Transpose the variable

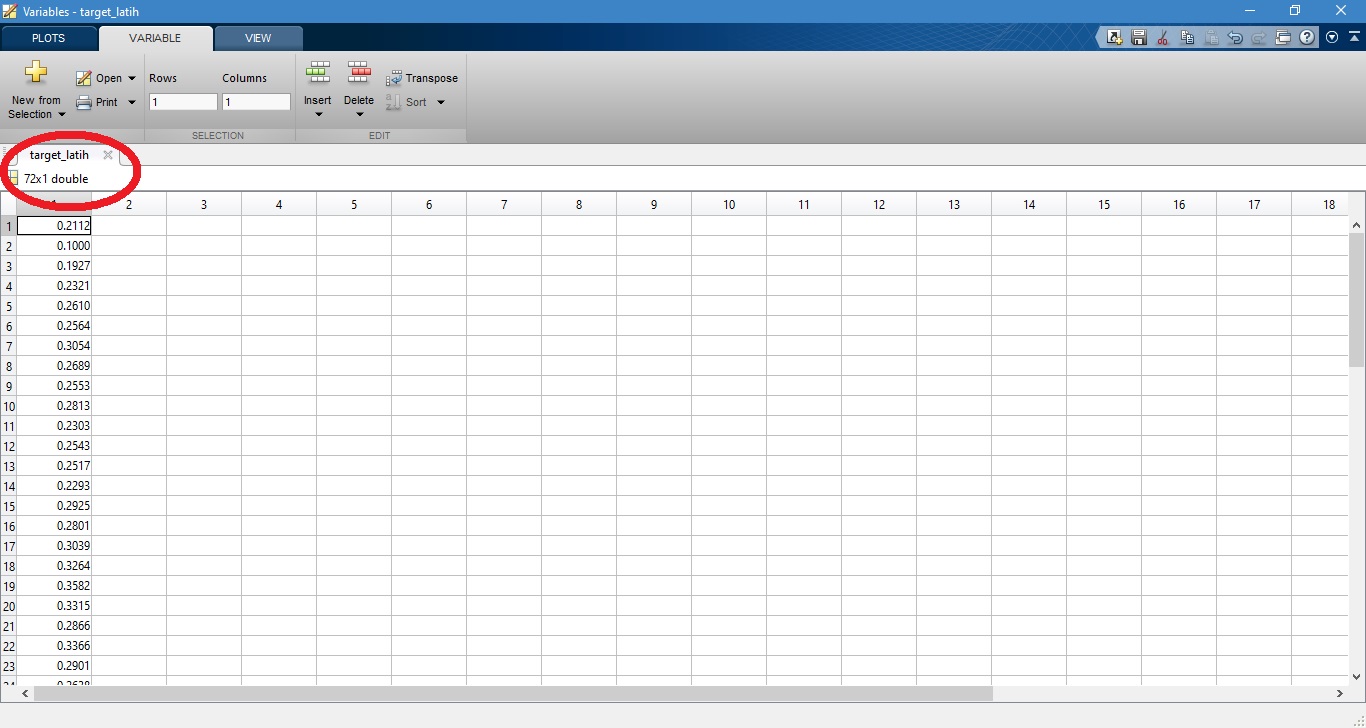click(x=422, y=78)
